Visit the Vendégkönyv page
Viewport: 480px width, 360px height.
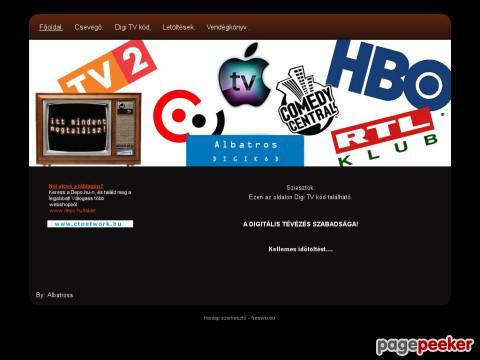227,27
